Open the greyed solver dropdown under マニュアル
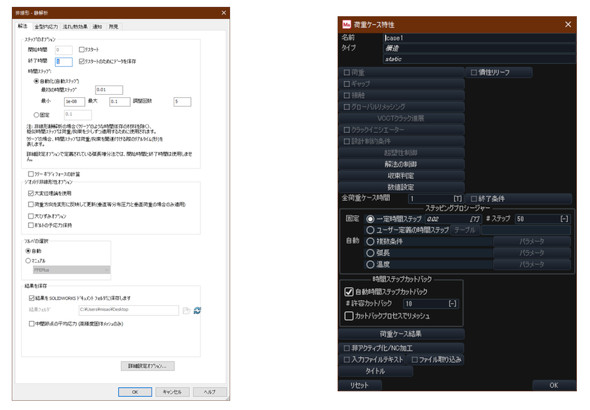The height and width of the screenshot is (410, 590). pos(71,270)
